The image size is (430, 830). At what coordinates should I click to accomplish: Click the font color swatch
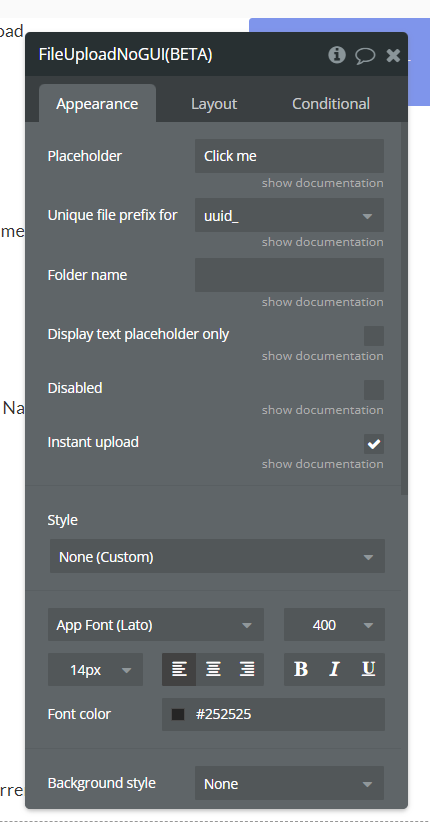(x=178, y=715)
